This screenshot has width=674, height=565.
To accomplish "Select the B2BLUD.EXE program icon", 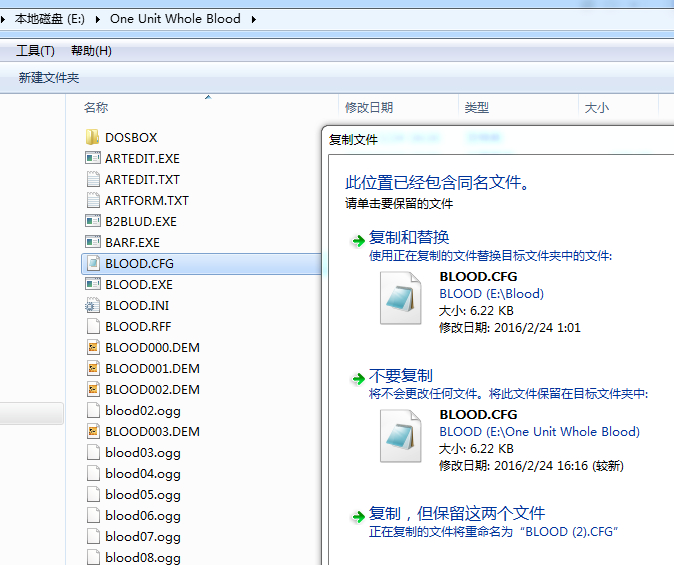I will [93, 221].
